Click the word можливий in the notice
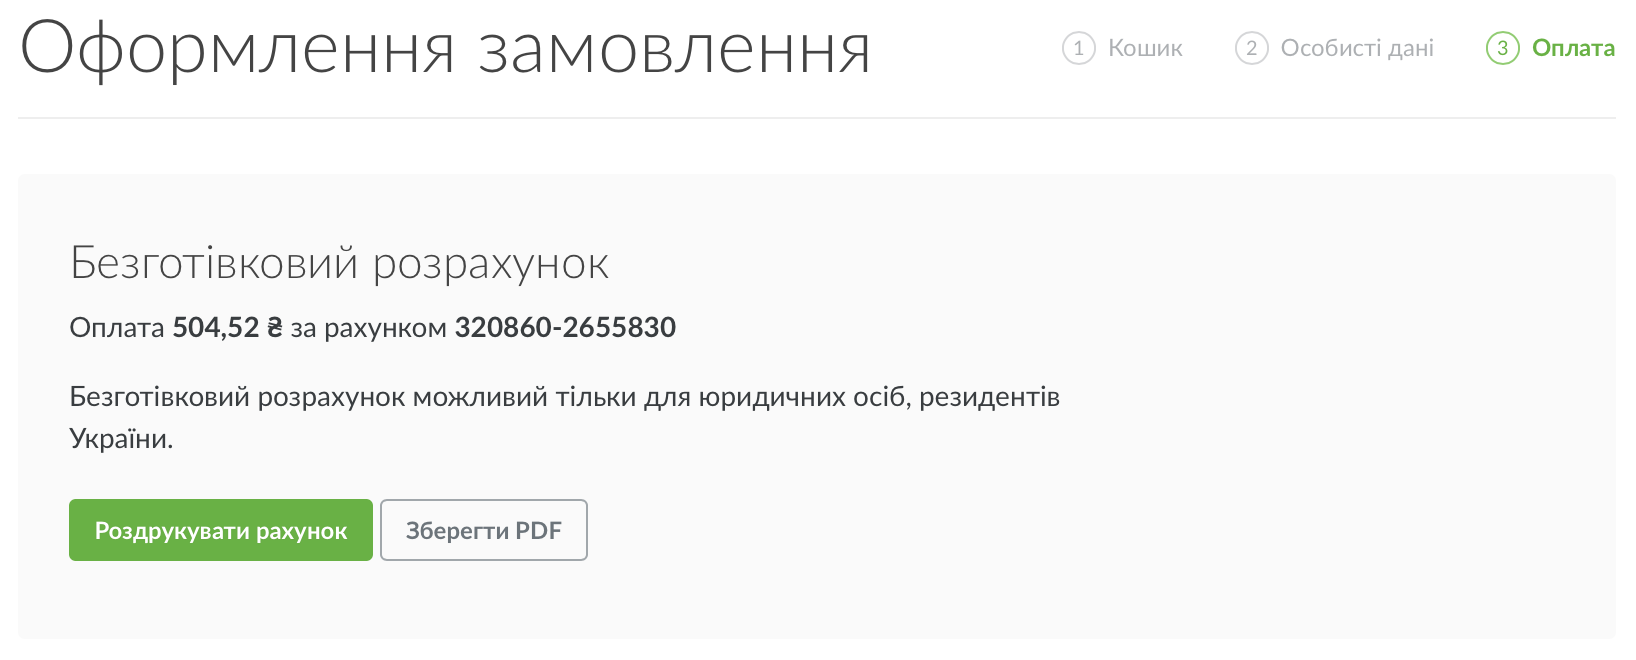Screen dimensions: 1636x660 tap(480, 398)
